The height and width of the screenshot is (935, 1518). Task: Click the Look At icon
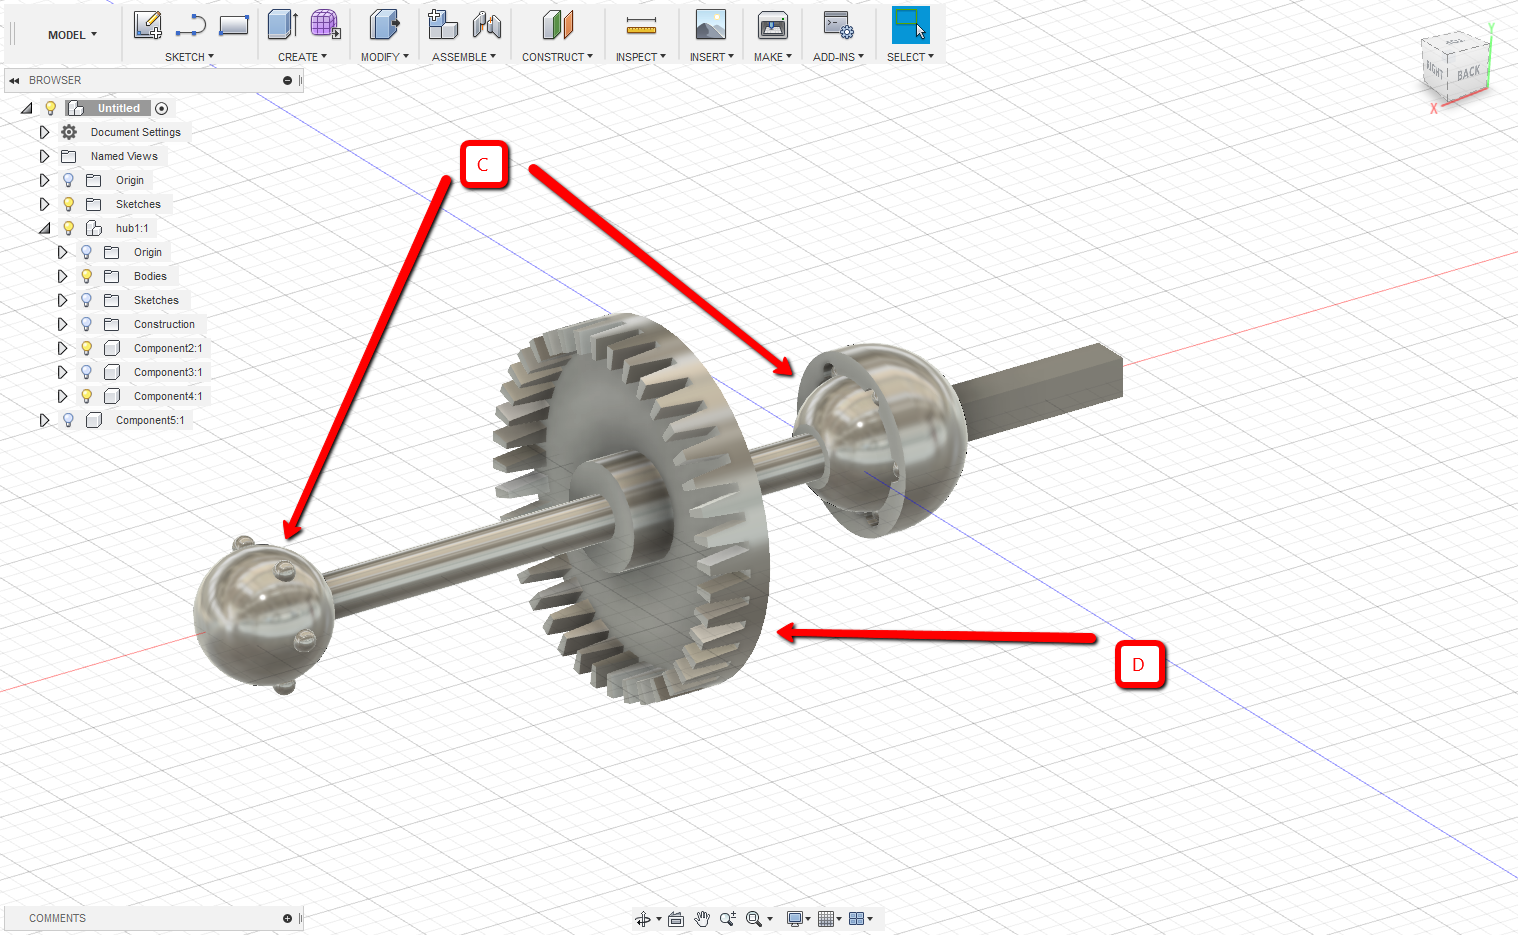(x=676, y=919)
